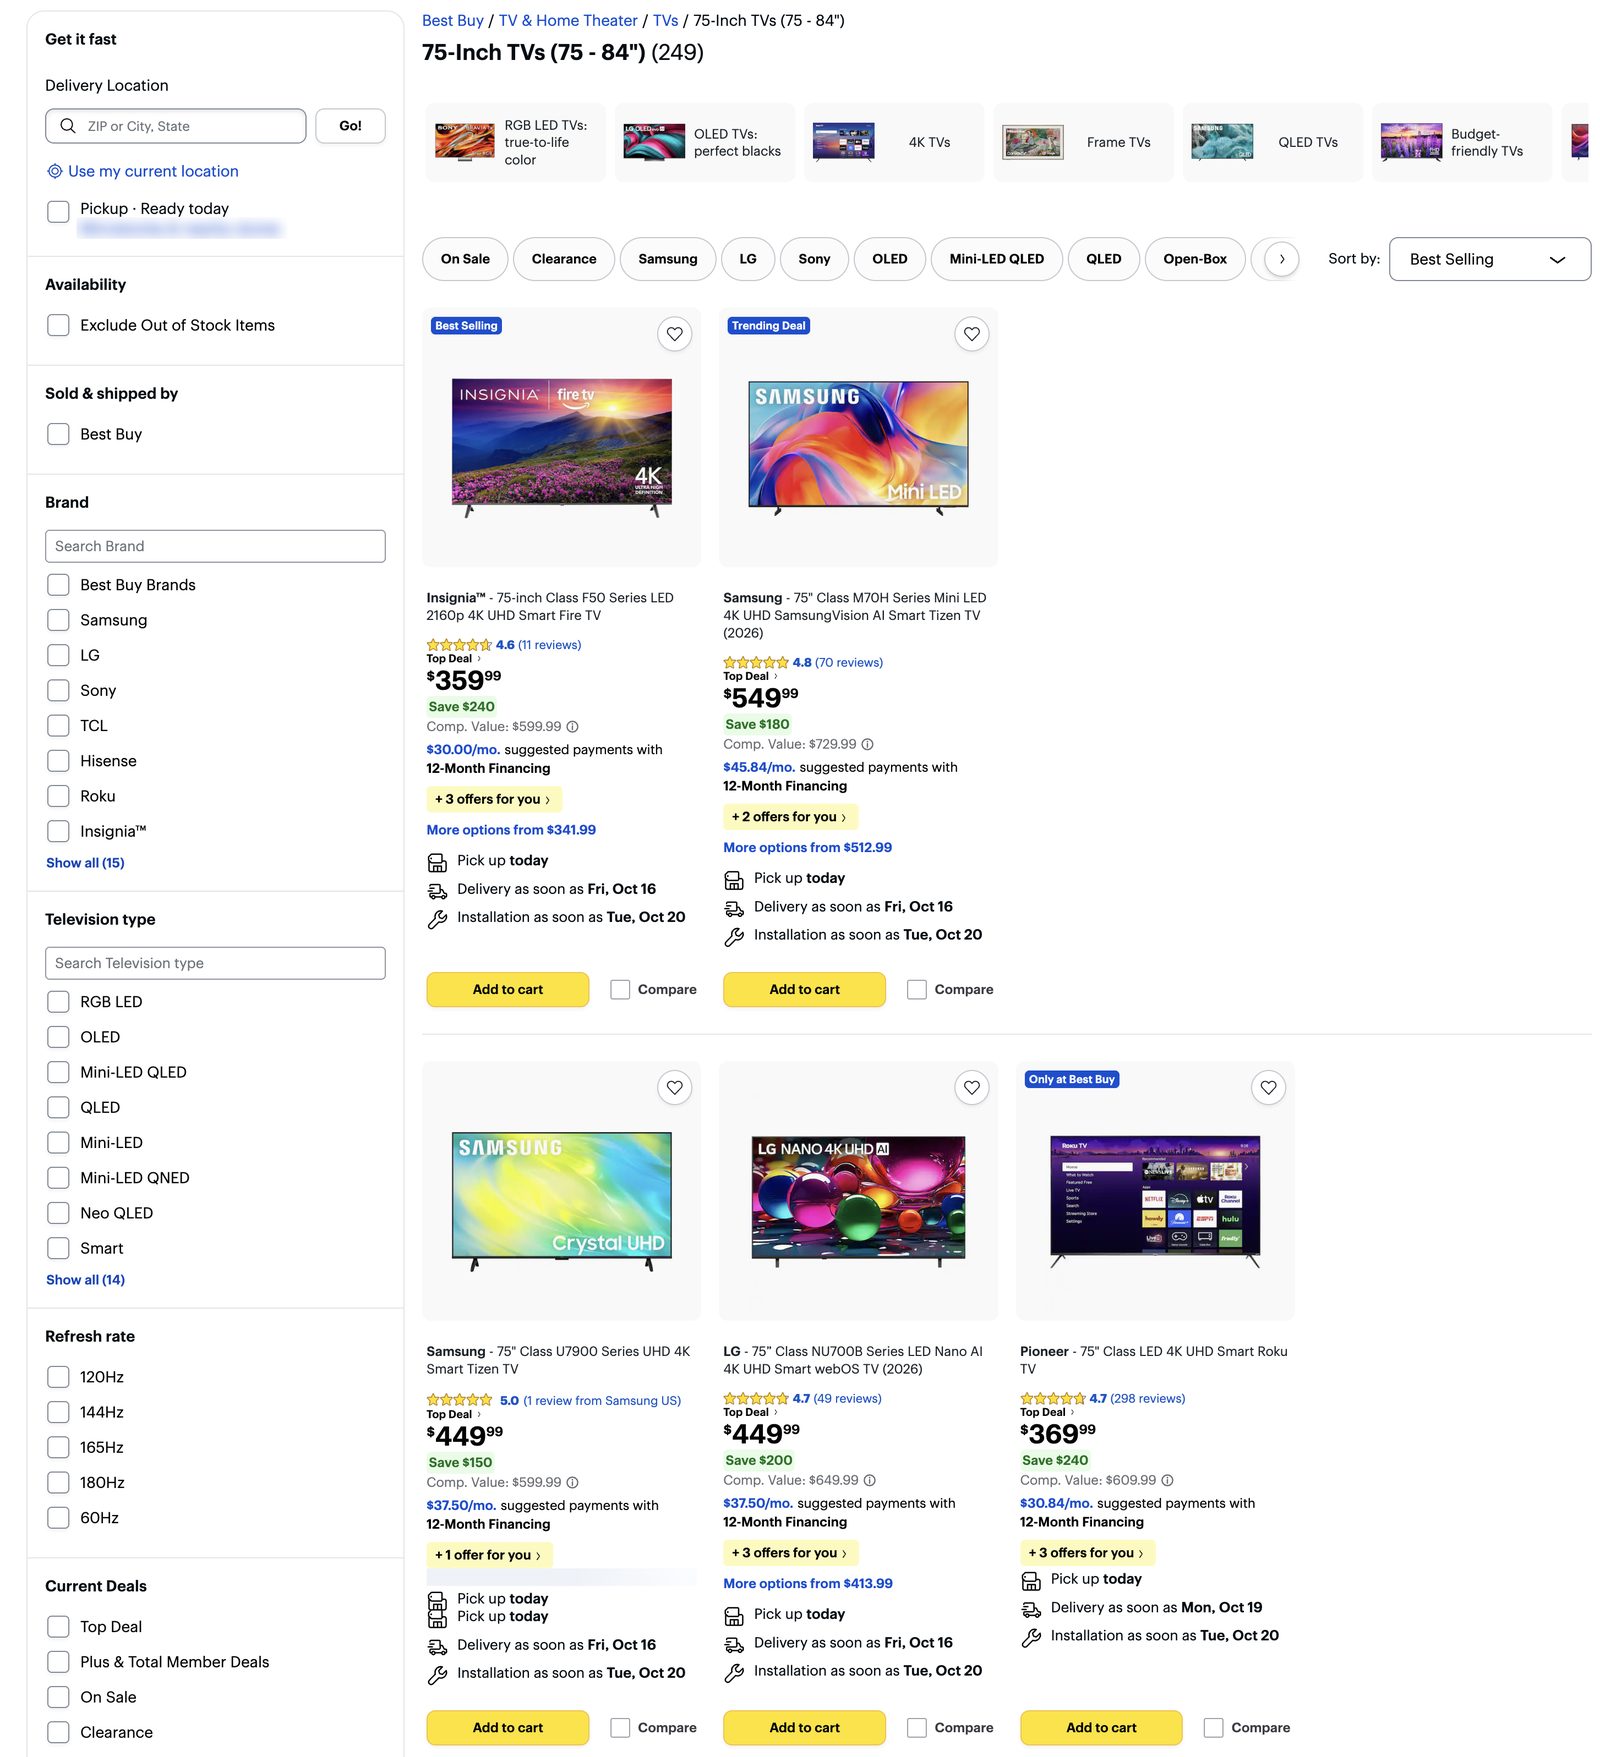The image size is (1600, 1757).
Task: Toggle Compare for Pioneer Roku TV
Action: tap(1213, 1727)
